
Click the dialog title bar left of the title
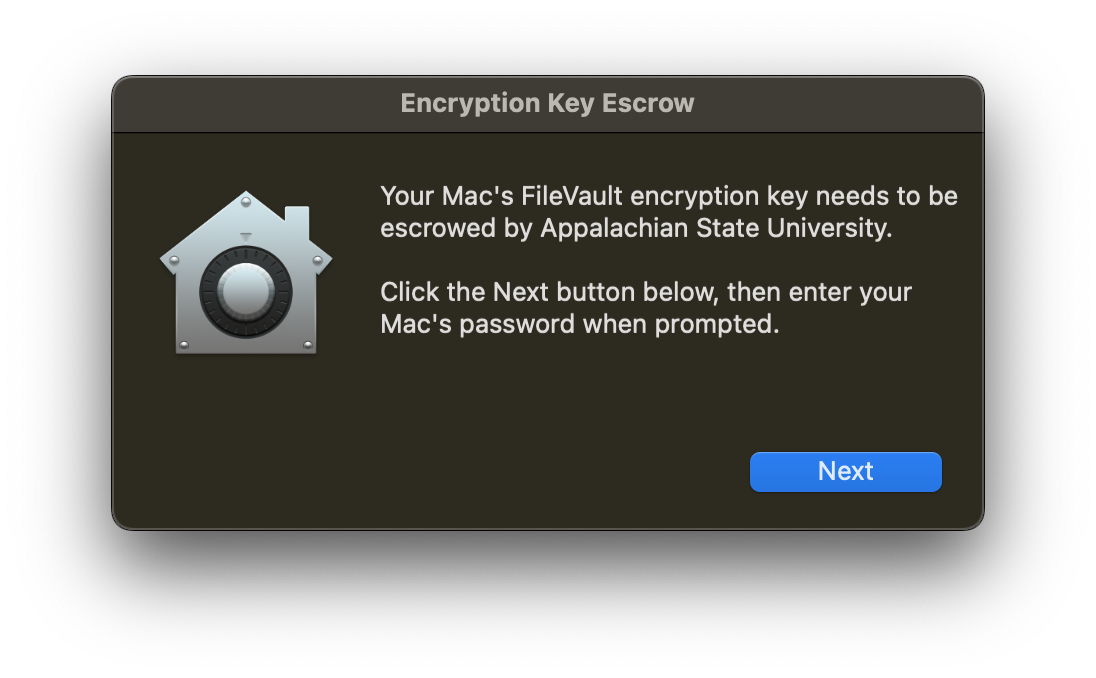[250, 104]
